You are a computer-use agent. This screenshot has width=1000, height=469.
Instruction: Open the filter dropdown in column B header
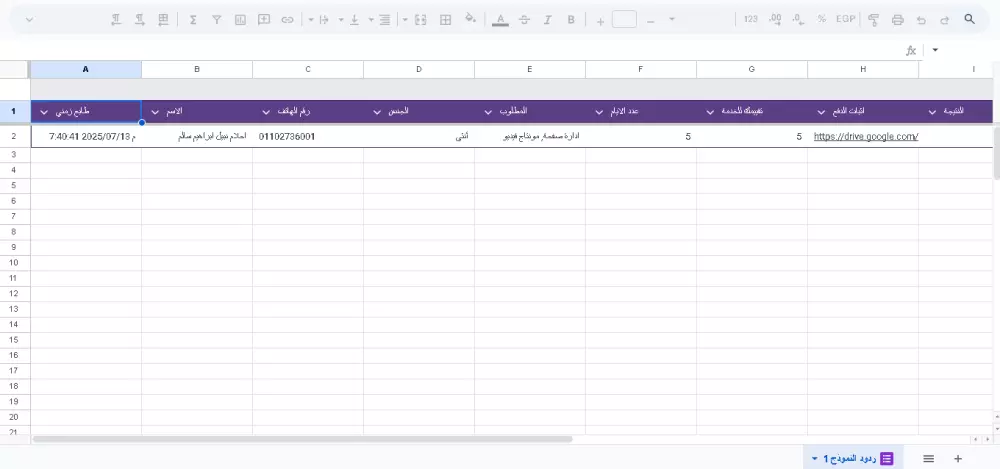pos(155,112)
